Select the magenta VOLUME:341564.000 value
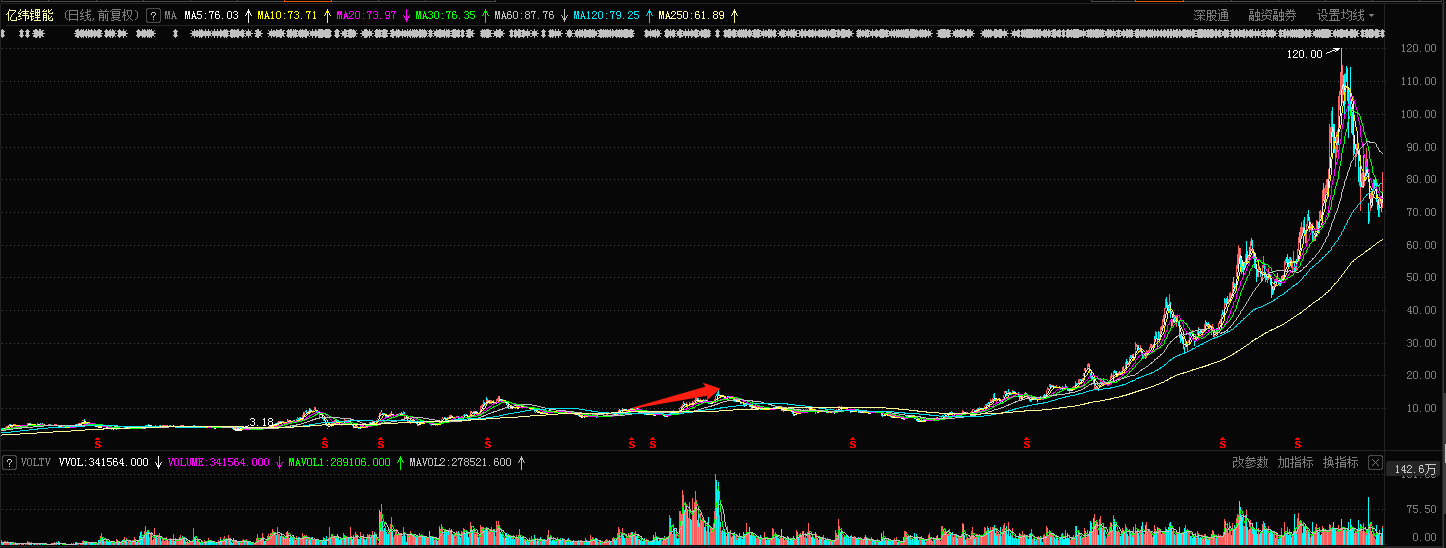This screenshot has width=1446, height=548. pyautogui.click(x=218, y=462)
